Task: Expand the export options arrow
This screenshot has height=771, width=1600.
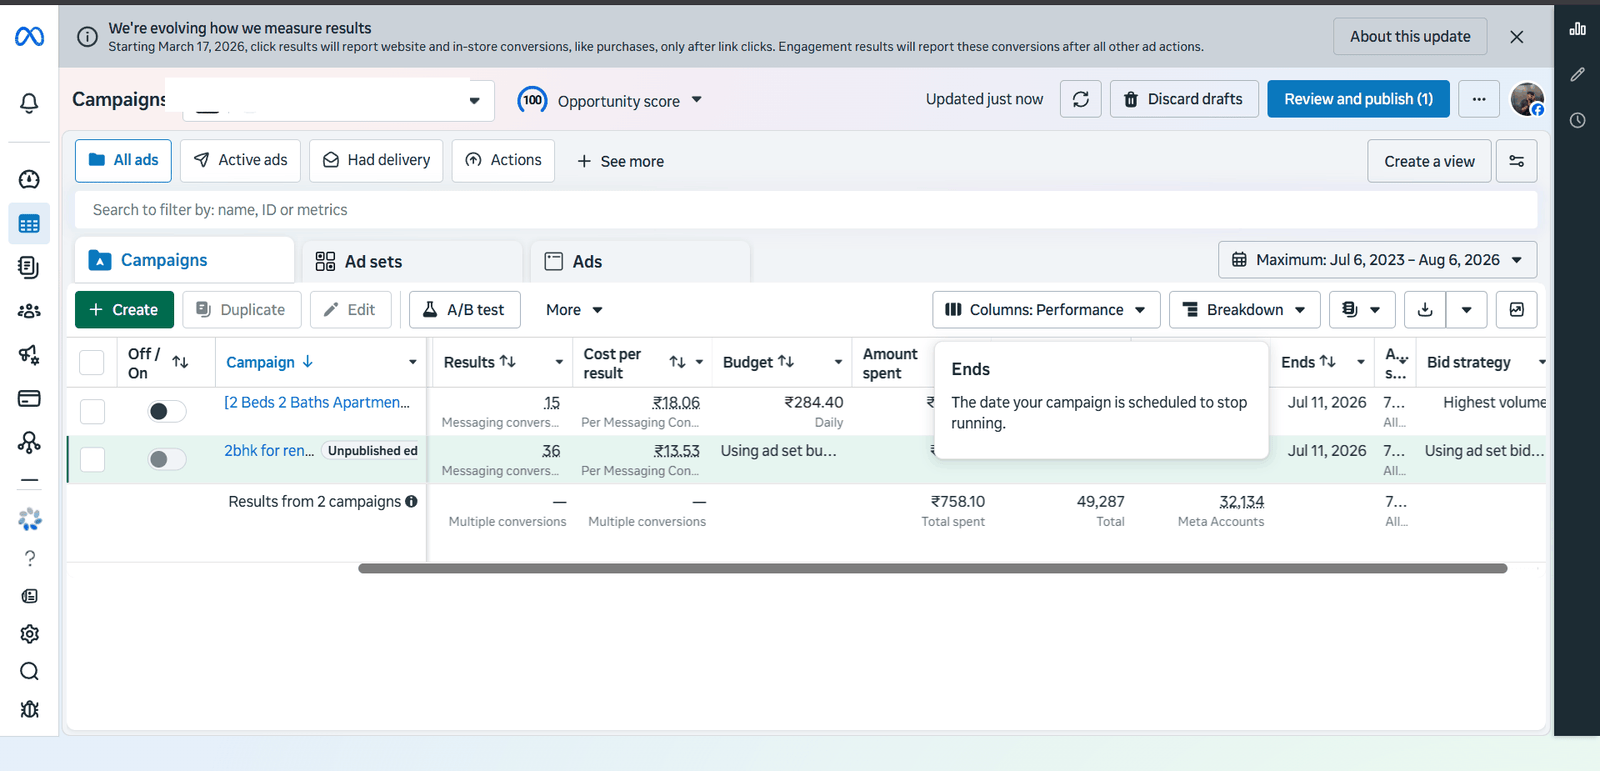Action: click(x=1466, y=310)
